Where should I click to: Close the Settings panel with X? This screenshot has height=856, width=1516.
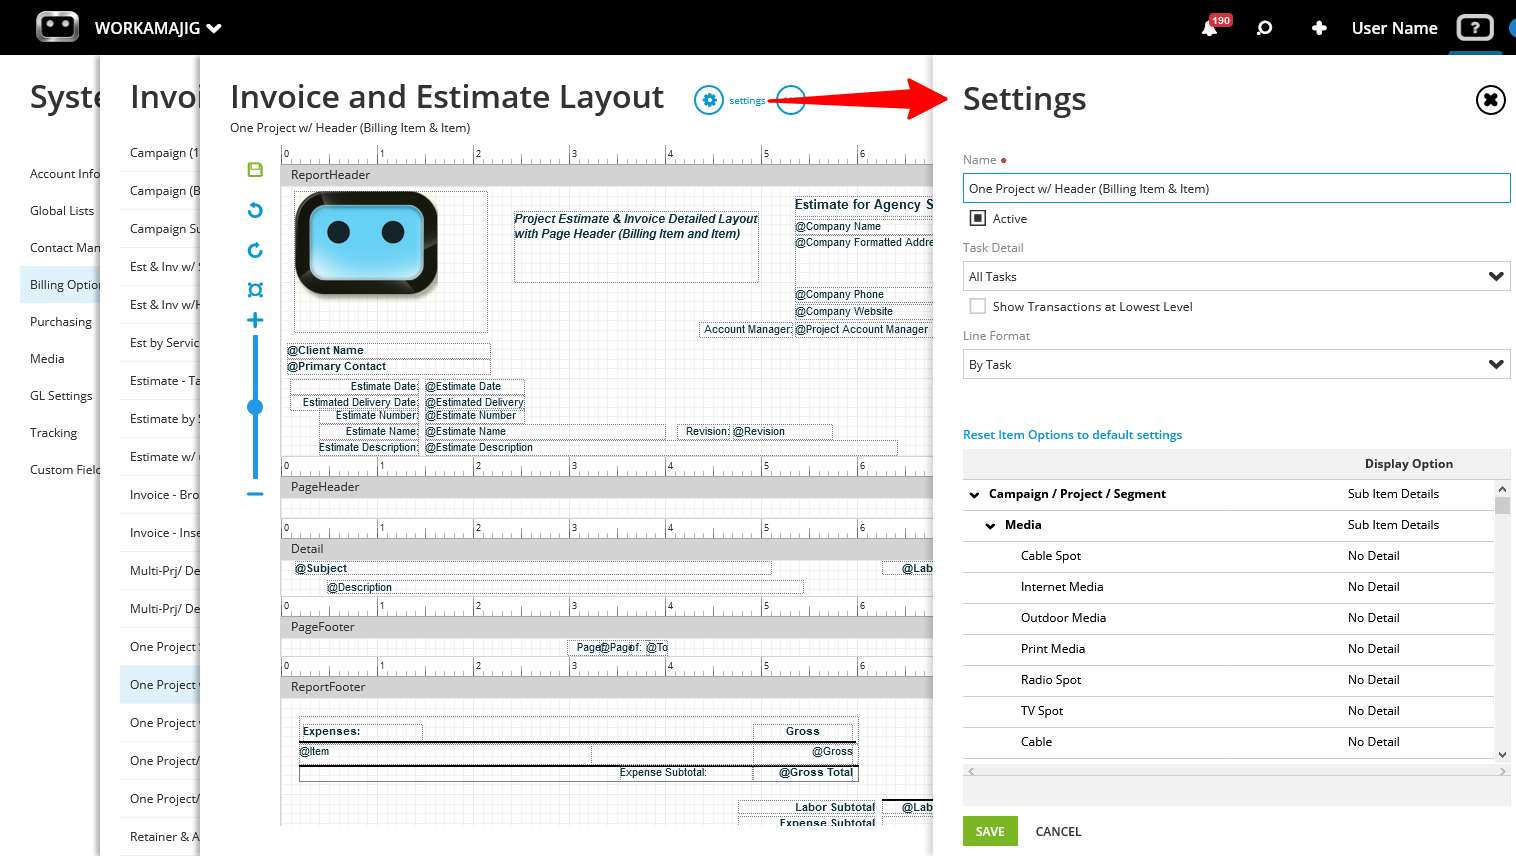1490,99
